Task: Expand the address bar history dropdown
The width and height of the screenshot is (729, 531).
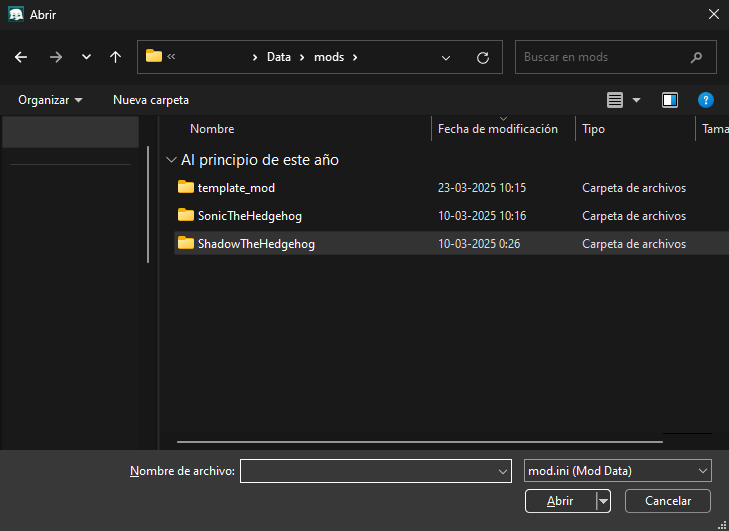Action: coord(446,57)
